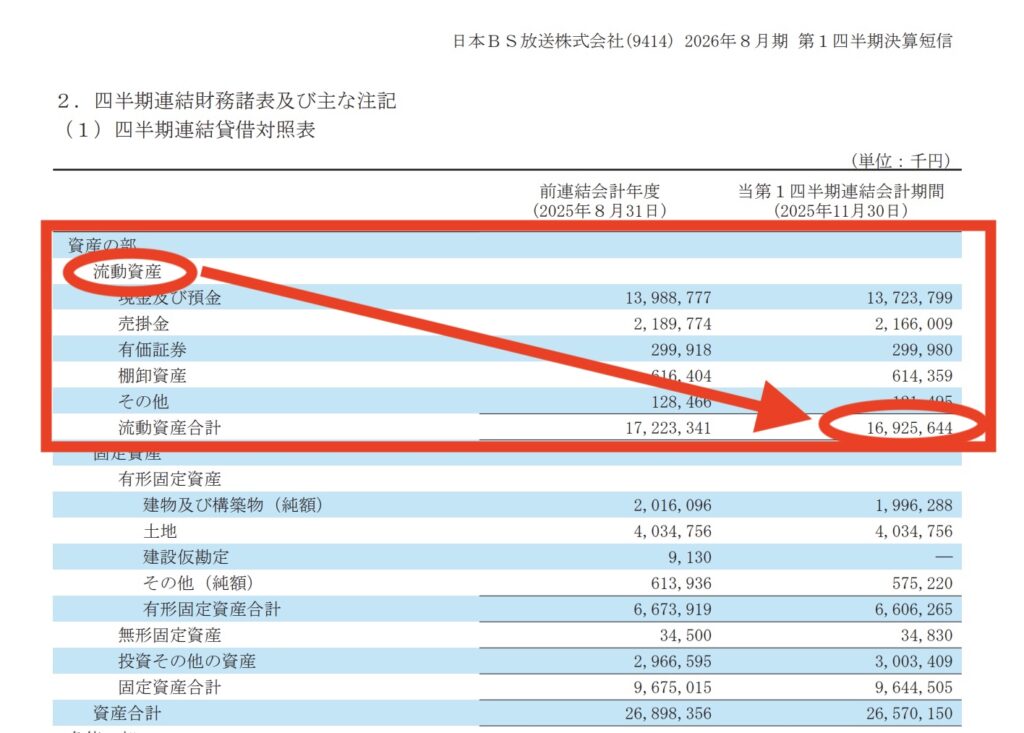Select the 建物及び構築物（純額） label
This screenshot has height=733, width=1024.
(232, 506)
